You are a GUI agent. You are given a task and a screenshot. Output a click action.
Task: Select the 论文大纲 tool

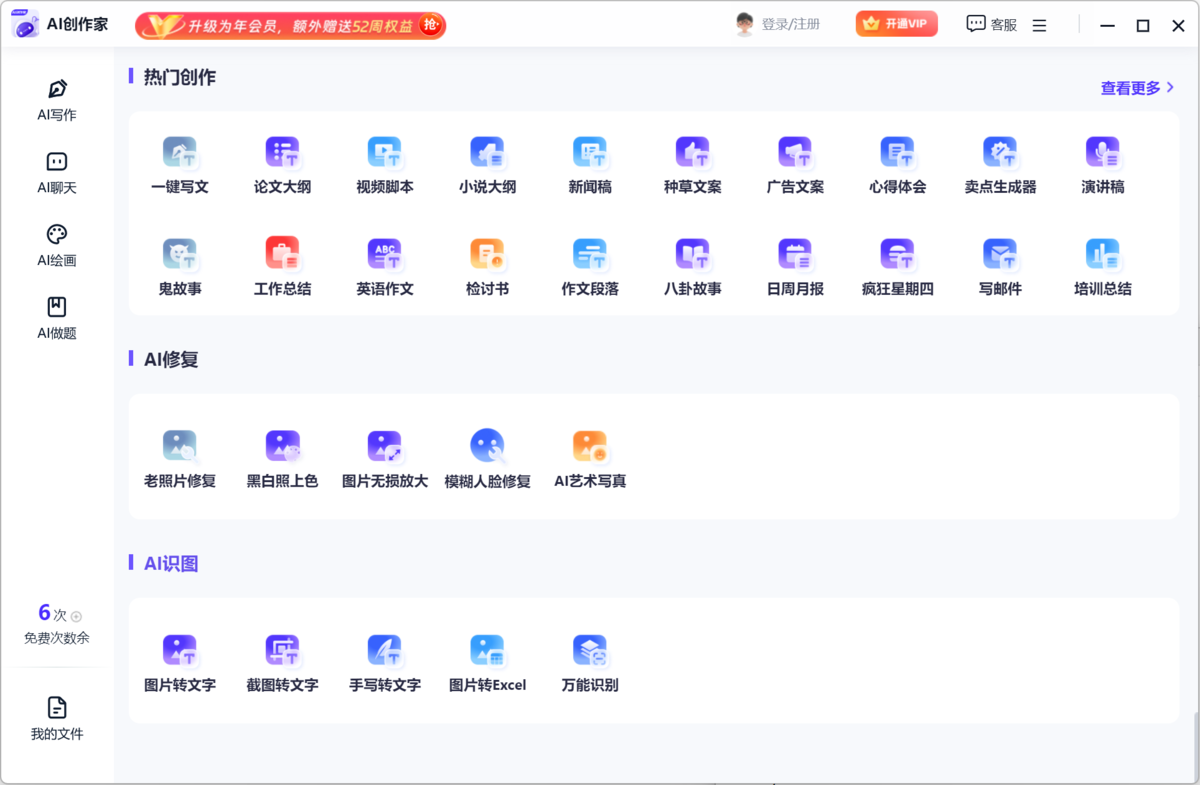pyautogui.click(x=283, y=163)
